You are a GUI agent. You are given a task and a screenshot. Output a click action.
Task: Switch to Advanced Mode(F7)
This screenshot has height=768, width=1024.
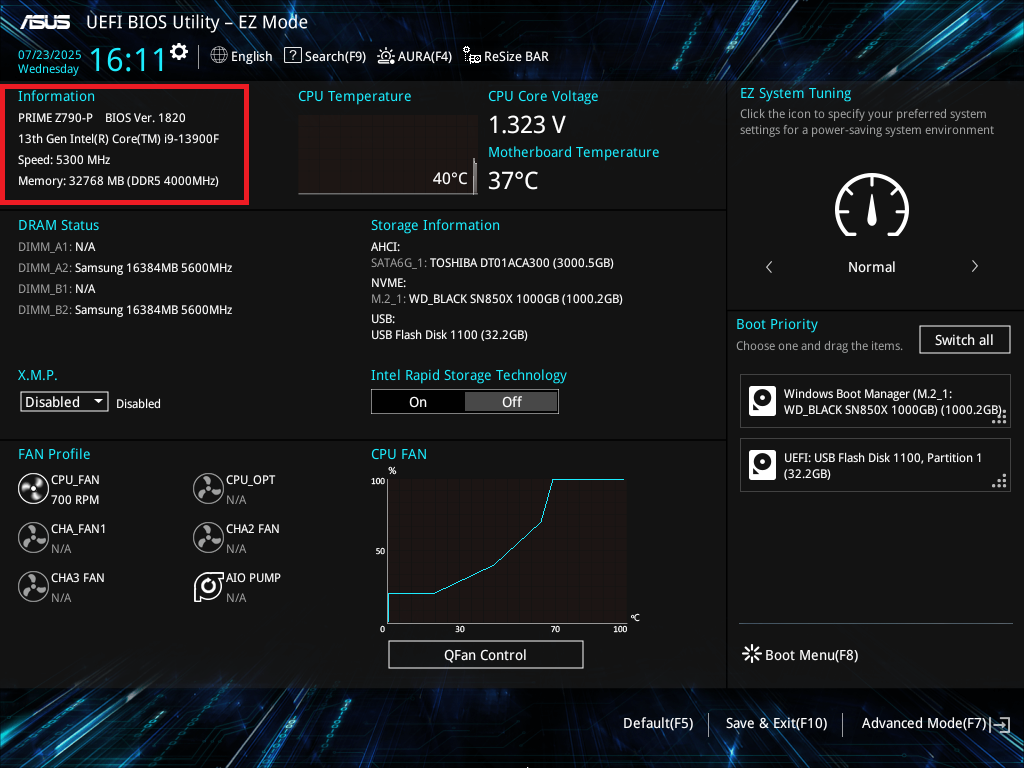[x=923, y=723]
